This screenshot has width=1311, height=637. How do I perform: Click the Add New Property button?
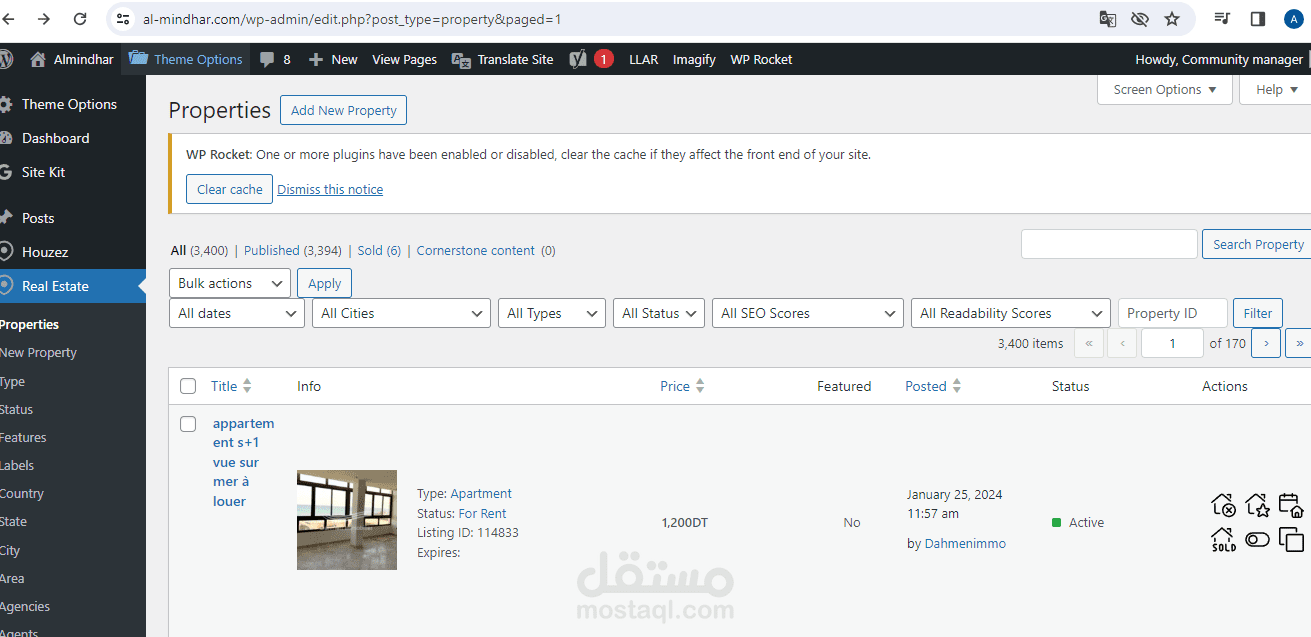pos(343,110)
